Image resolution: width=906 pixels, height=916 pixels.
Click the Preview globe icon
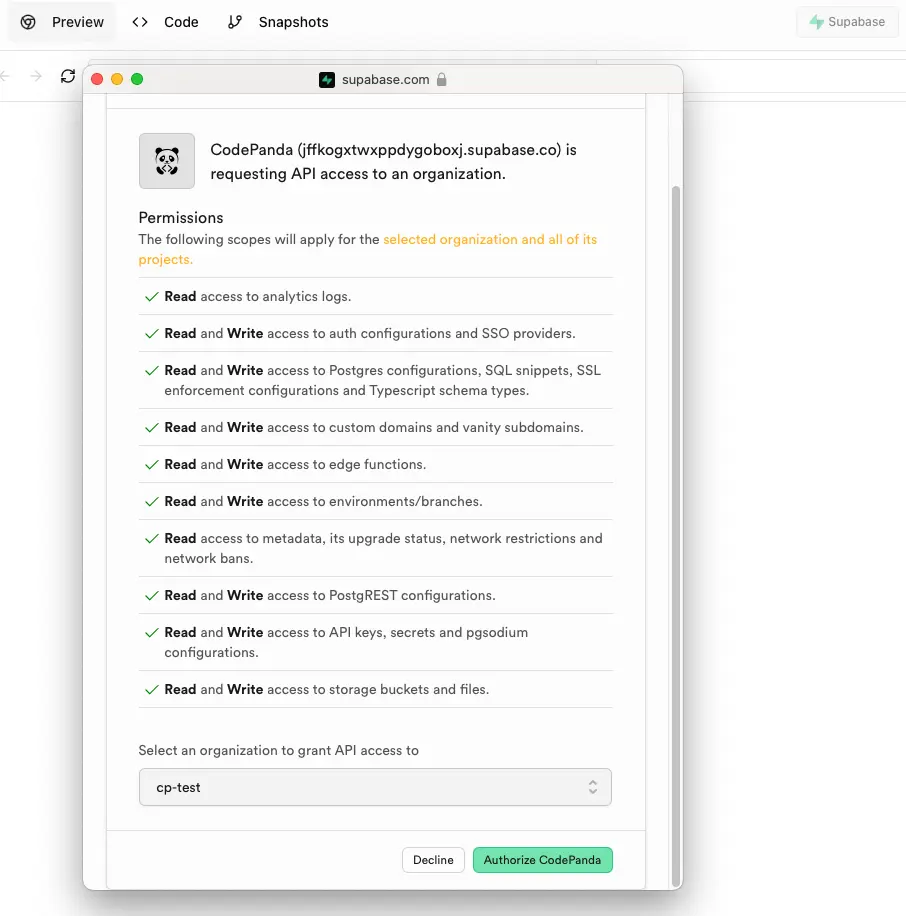pyautogui.click(x=27, y=21)
